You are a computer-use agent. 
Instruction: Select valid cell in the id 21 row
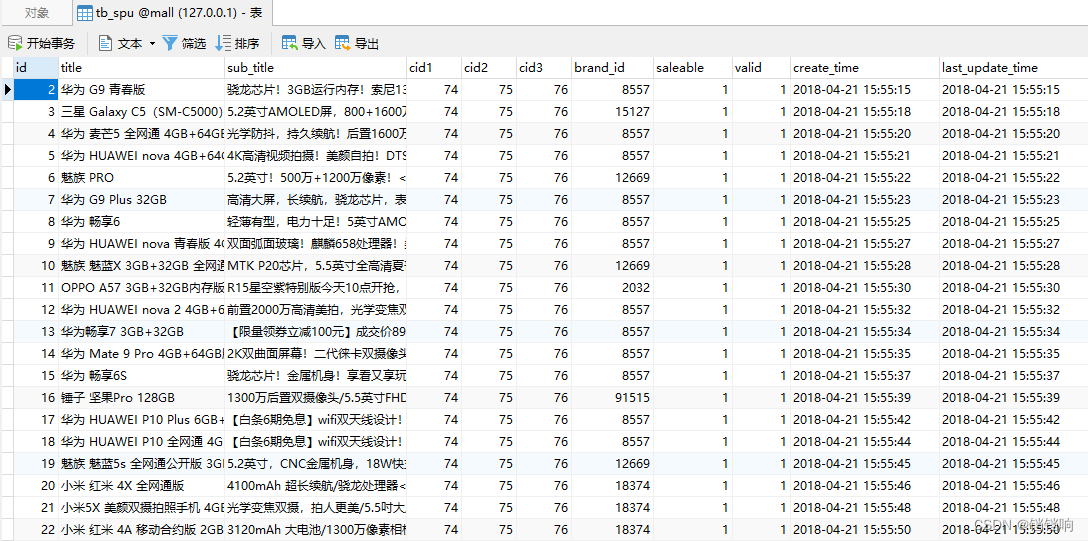click(762, 508)
